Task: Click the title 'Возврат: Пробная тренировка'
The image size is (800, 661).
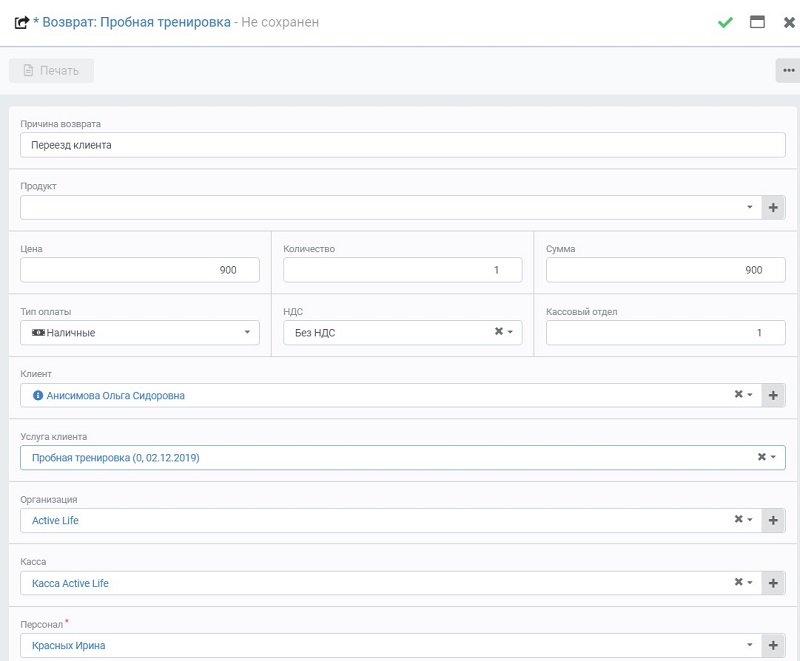Action: point(136,22)
